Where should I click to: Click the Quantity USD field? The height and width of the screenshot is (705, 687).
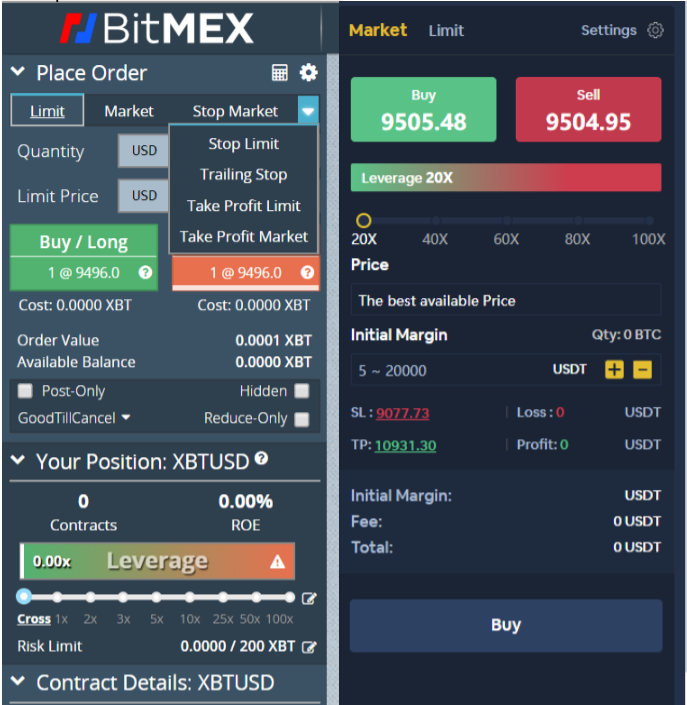point(144,151)
